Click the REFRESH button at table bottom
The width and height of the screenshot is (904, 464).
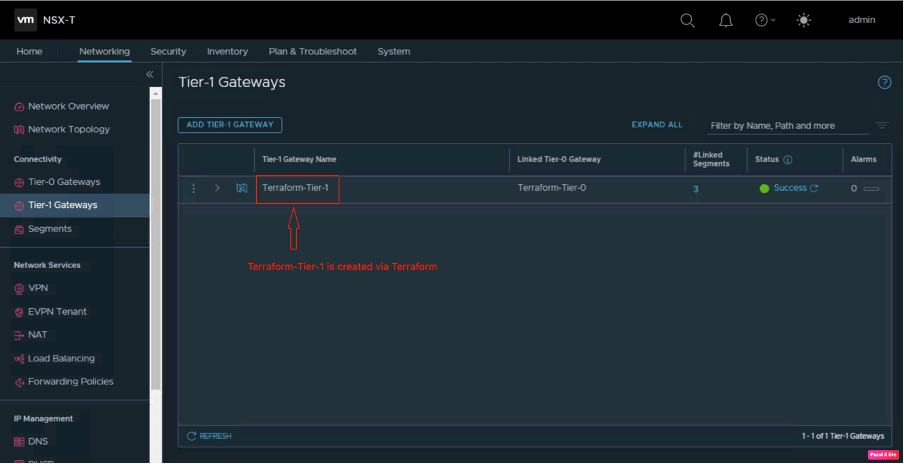tap(209, 436)
